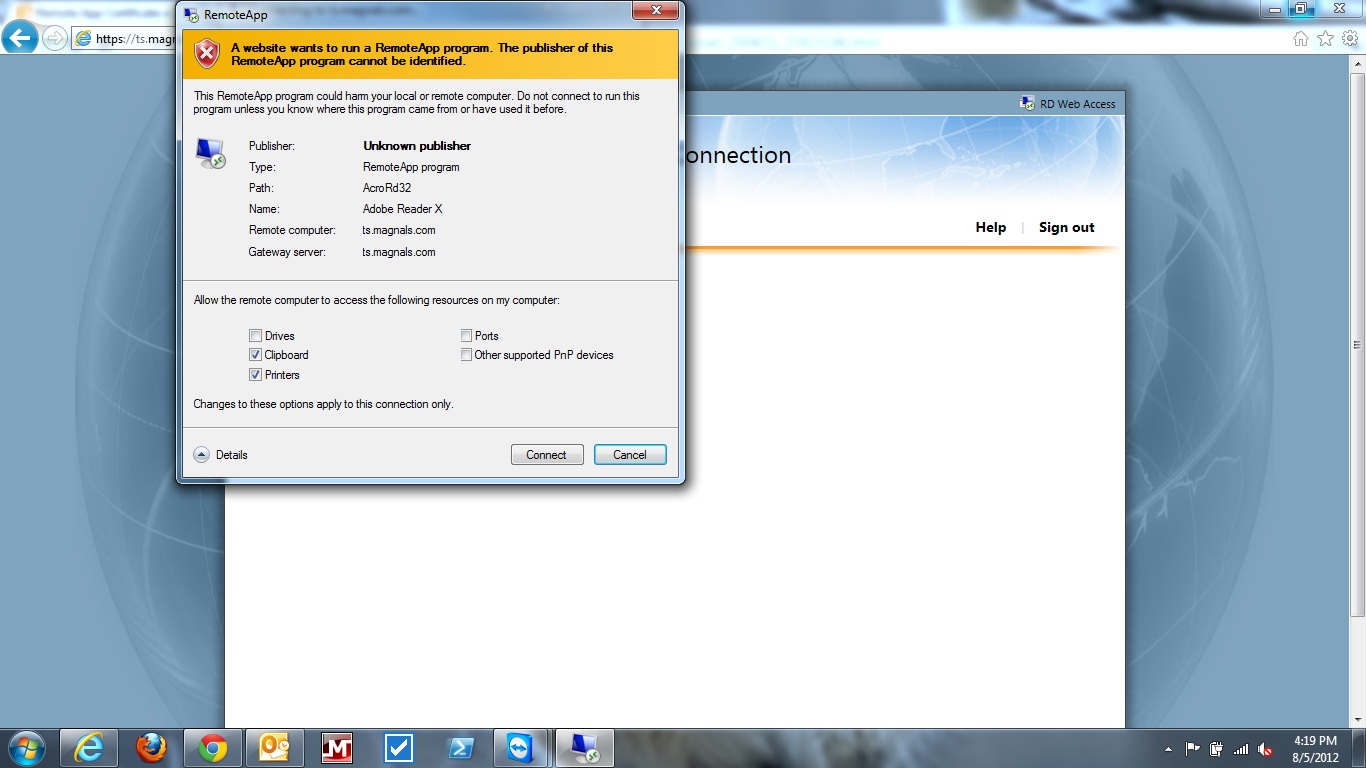Image resolution: width=1366 pixels, height=768 pixels.
Task: Click the Connect button
Action: [546, 455]
